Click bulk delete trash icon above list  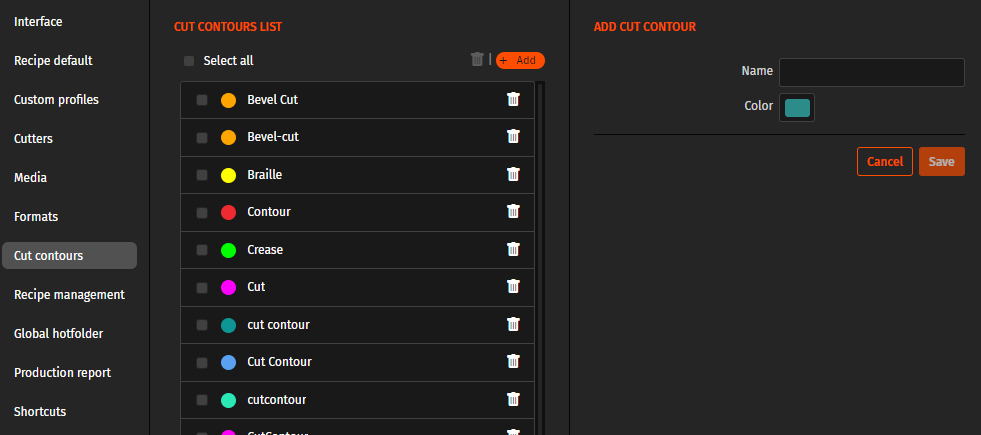pyautogui.click(x=477, y=60)
